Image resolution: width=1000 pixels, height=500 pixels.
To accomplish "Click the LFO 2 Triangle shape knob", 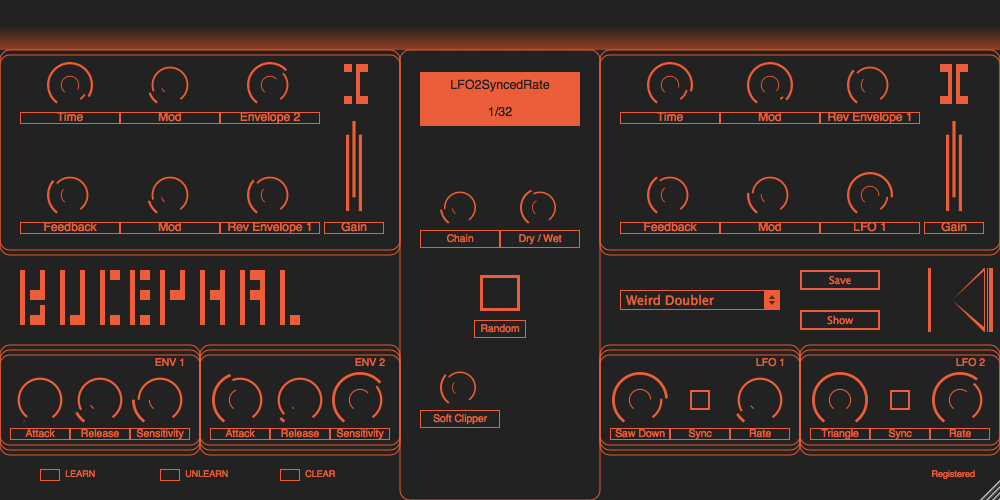I will point(839,399).
